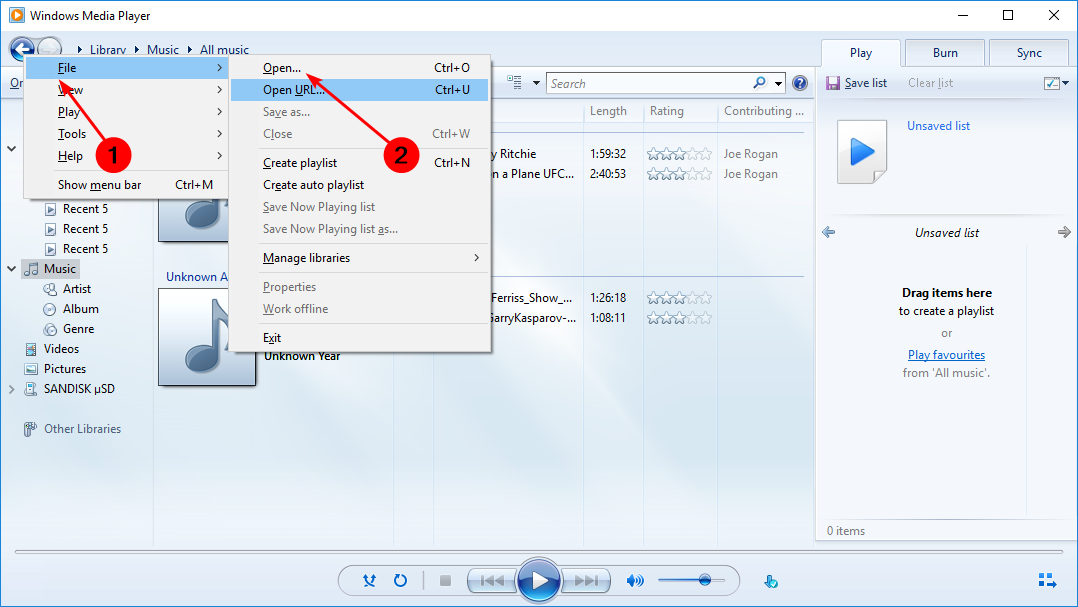Mute the volume speaker icon

(x=635, y=581)
